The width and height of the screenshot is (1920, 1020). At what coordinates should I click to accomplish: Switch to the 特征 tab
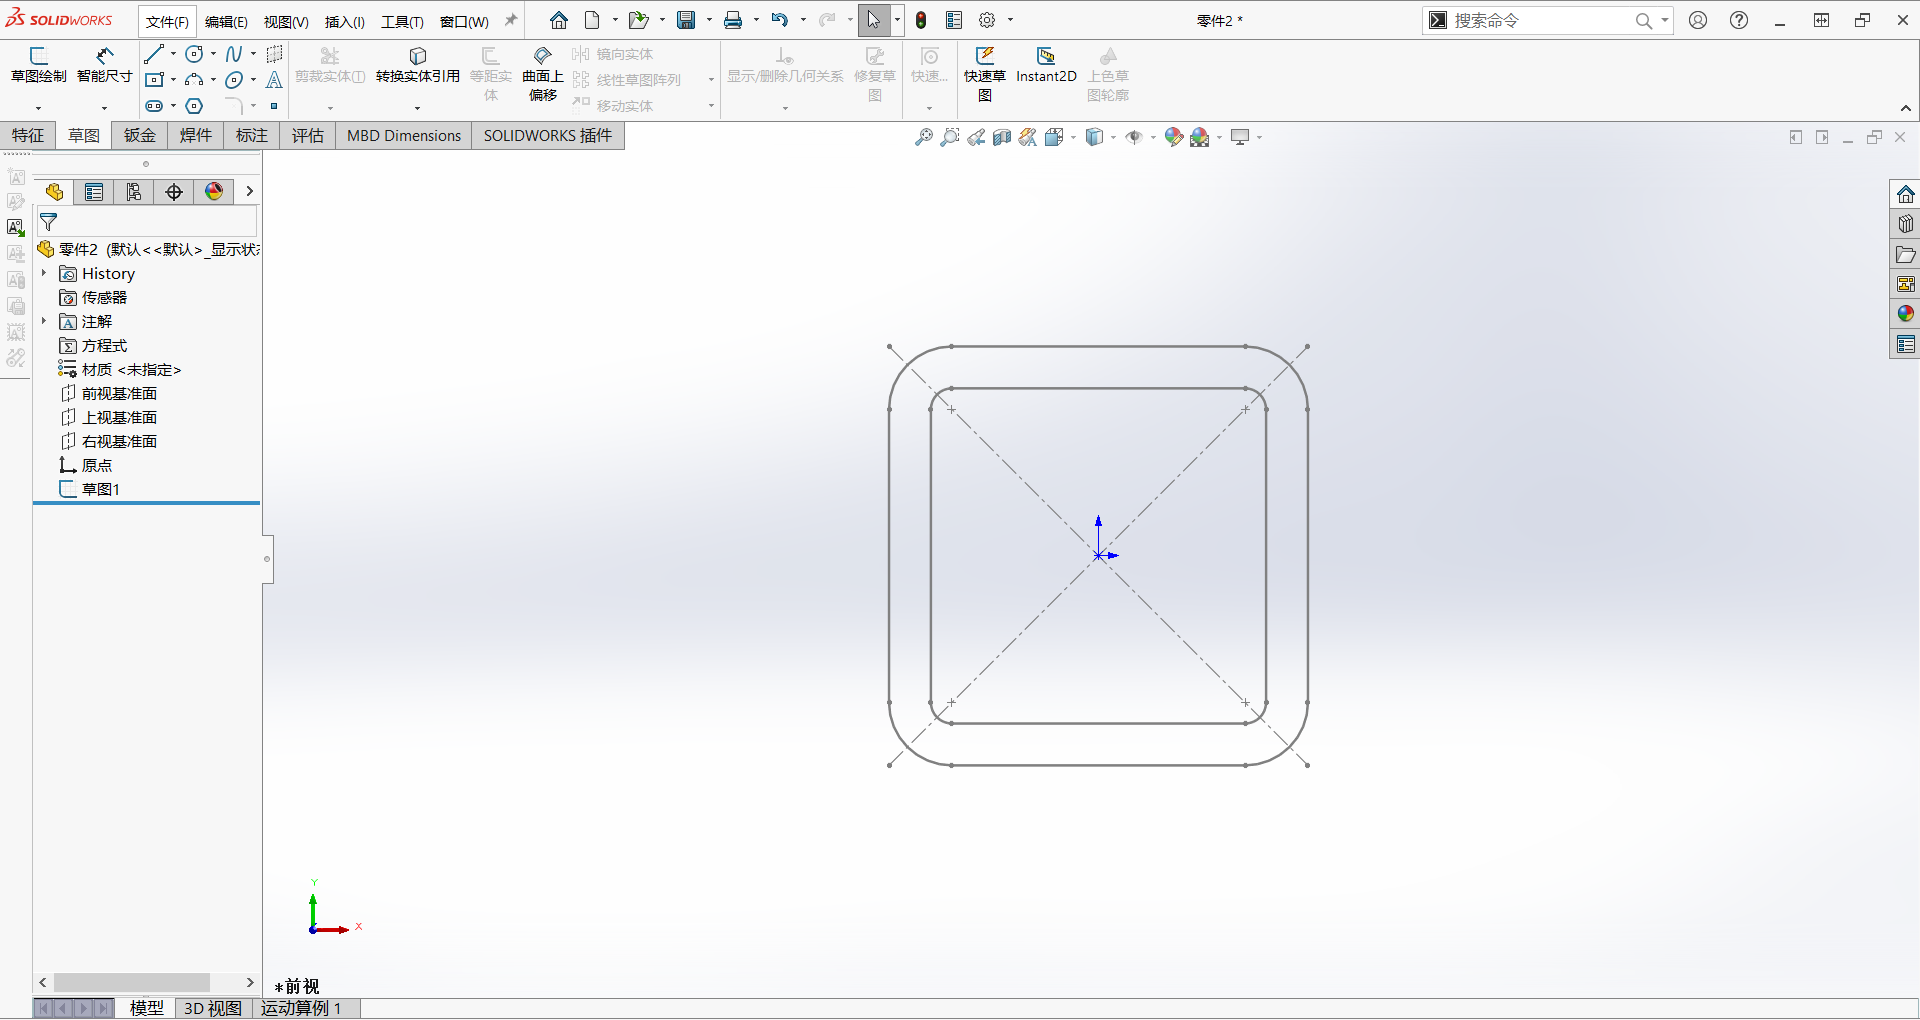(28, 136)
